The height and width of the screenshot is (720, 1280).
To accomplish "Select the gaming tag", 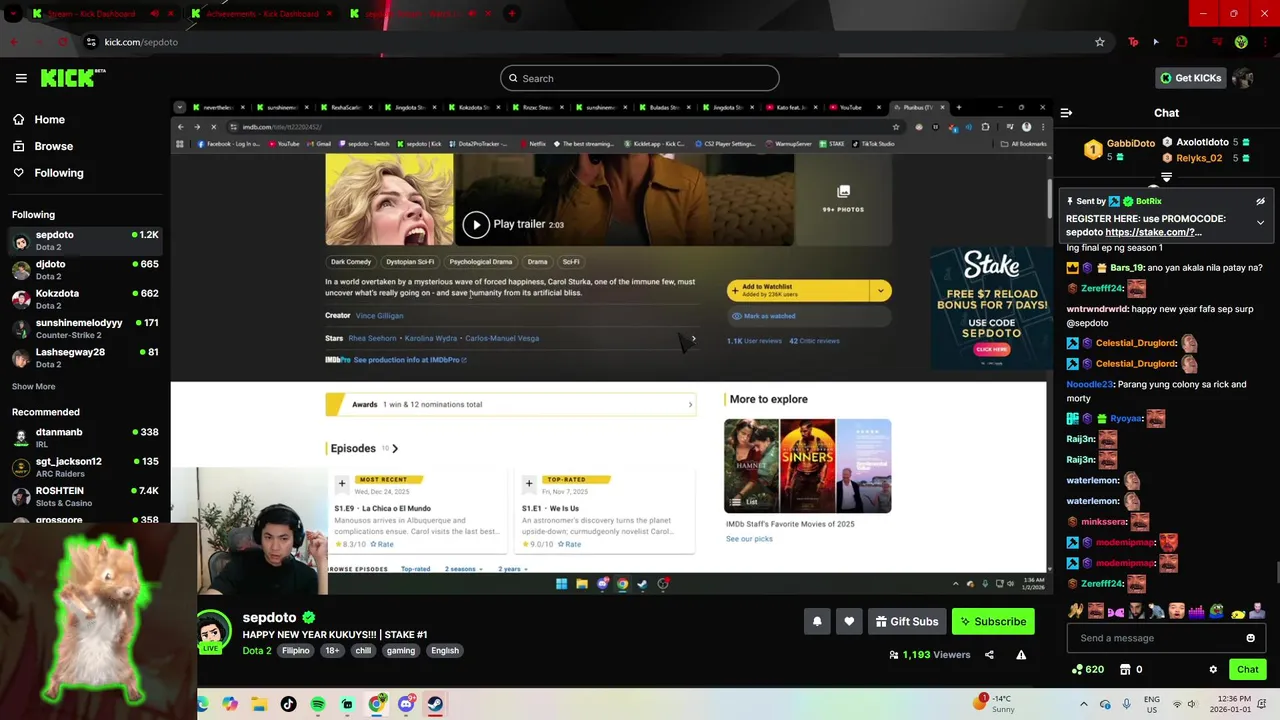I will point(401,650).
